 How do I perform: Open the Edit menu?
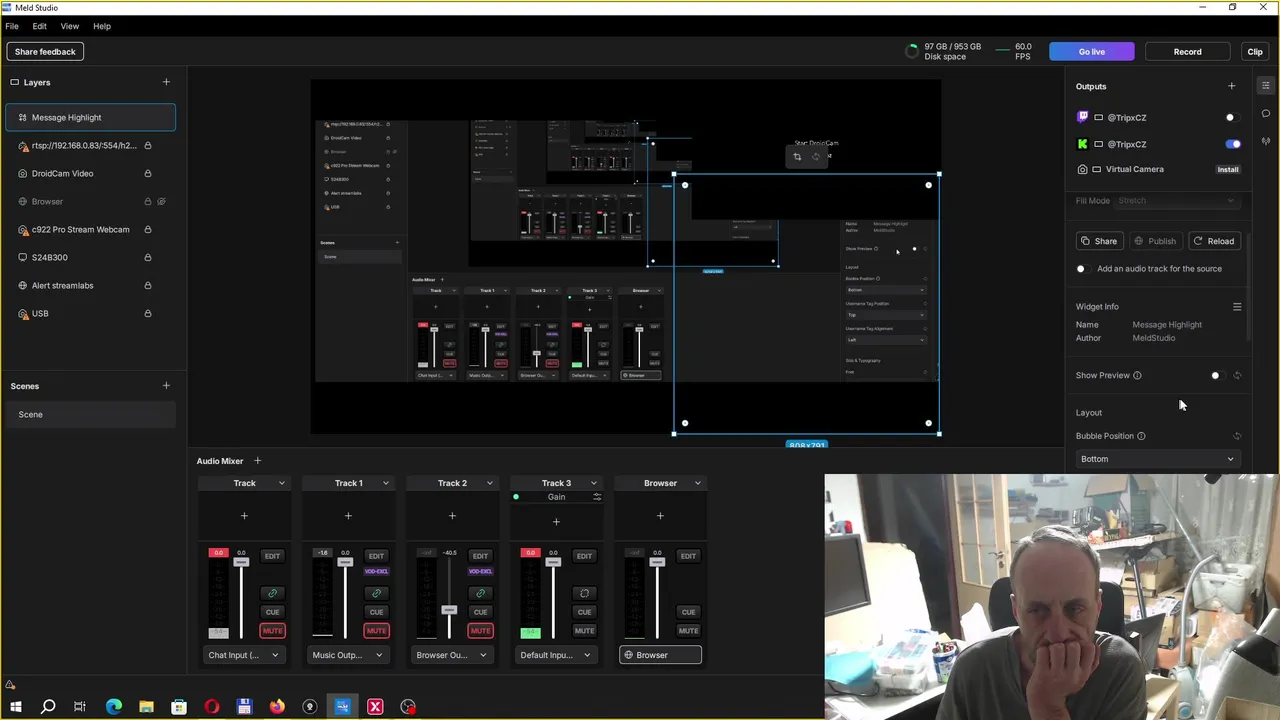(39, 26)
